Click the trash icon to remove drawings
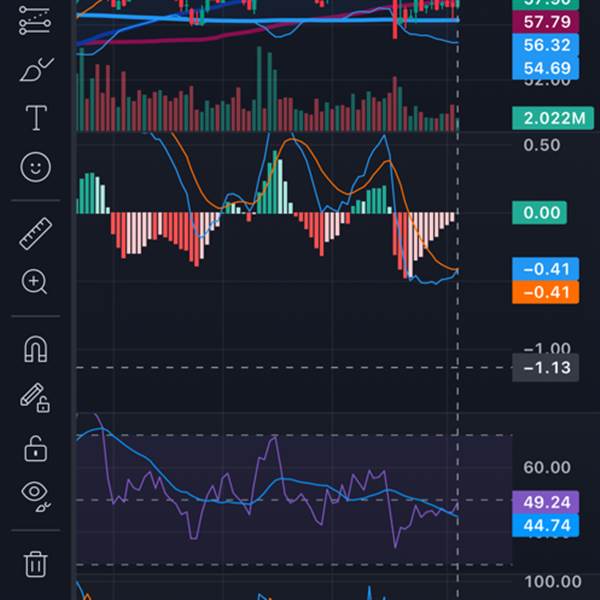 coord(36,564)
